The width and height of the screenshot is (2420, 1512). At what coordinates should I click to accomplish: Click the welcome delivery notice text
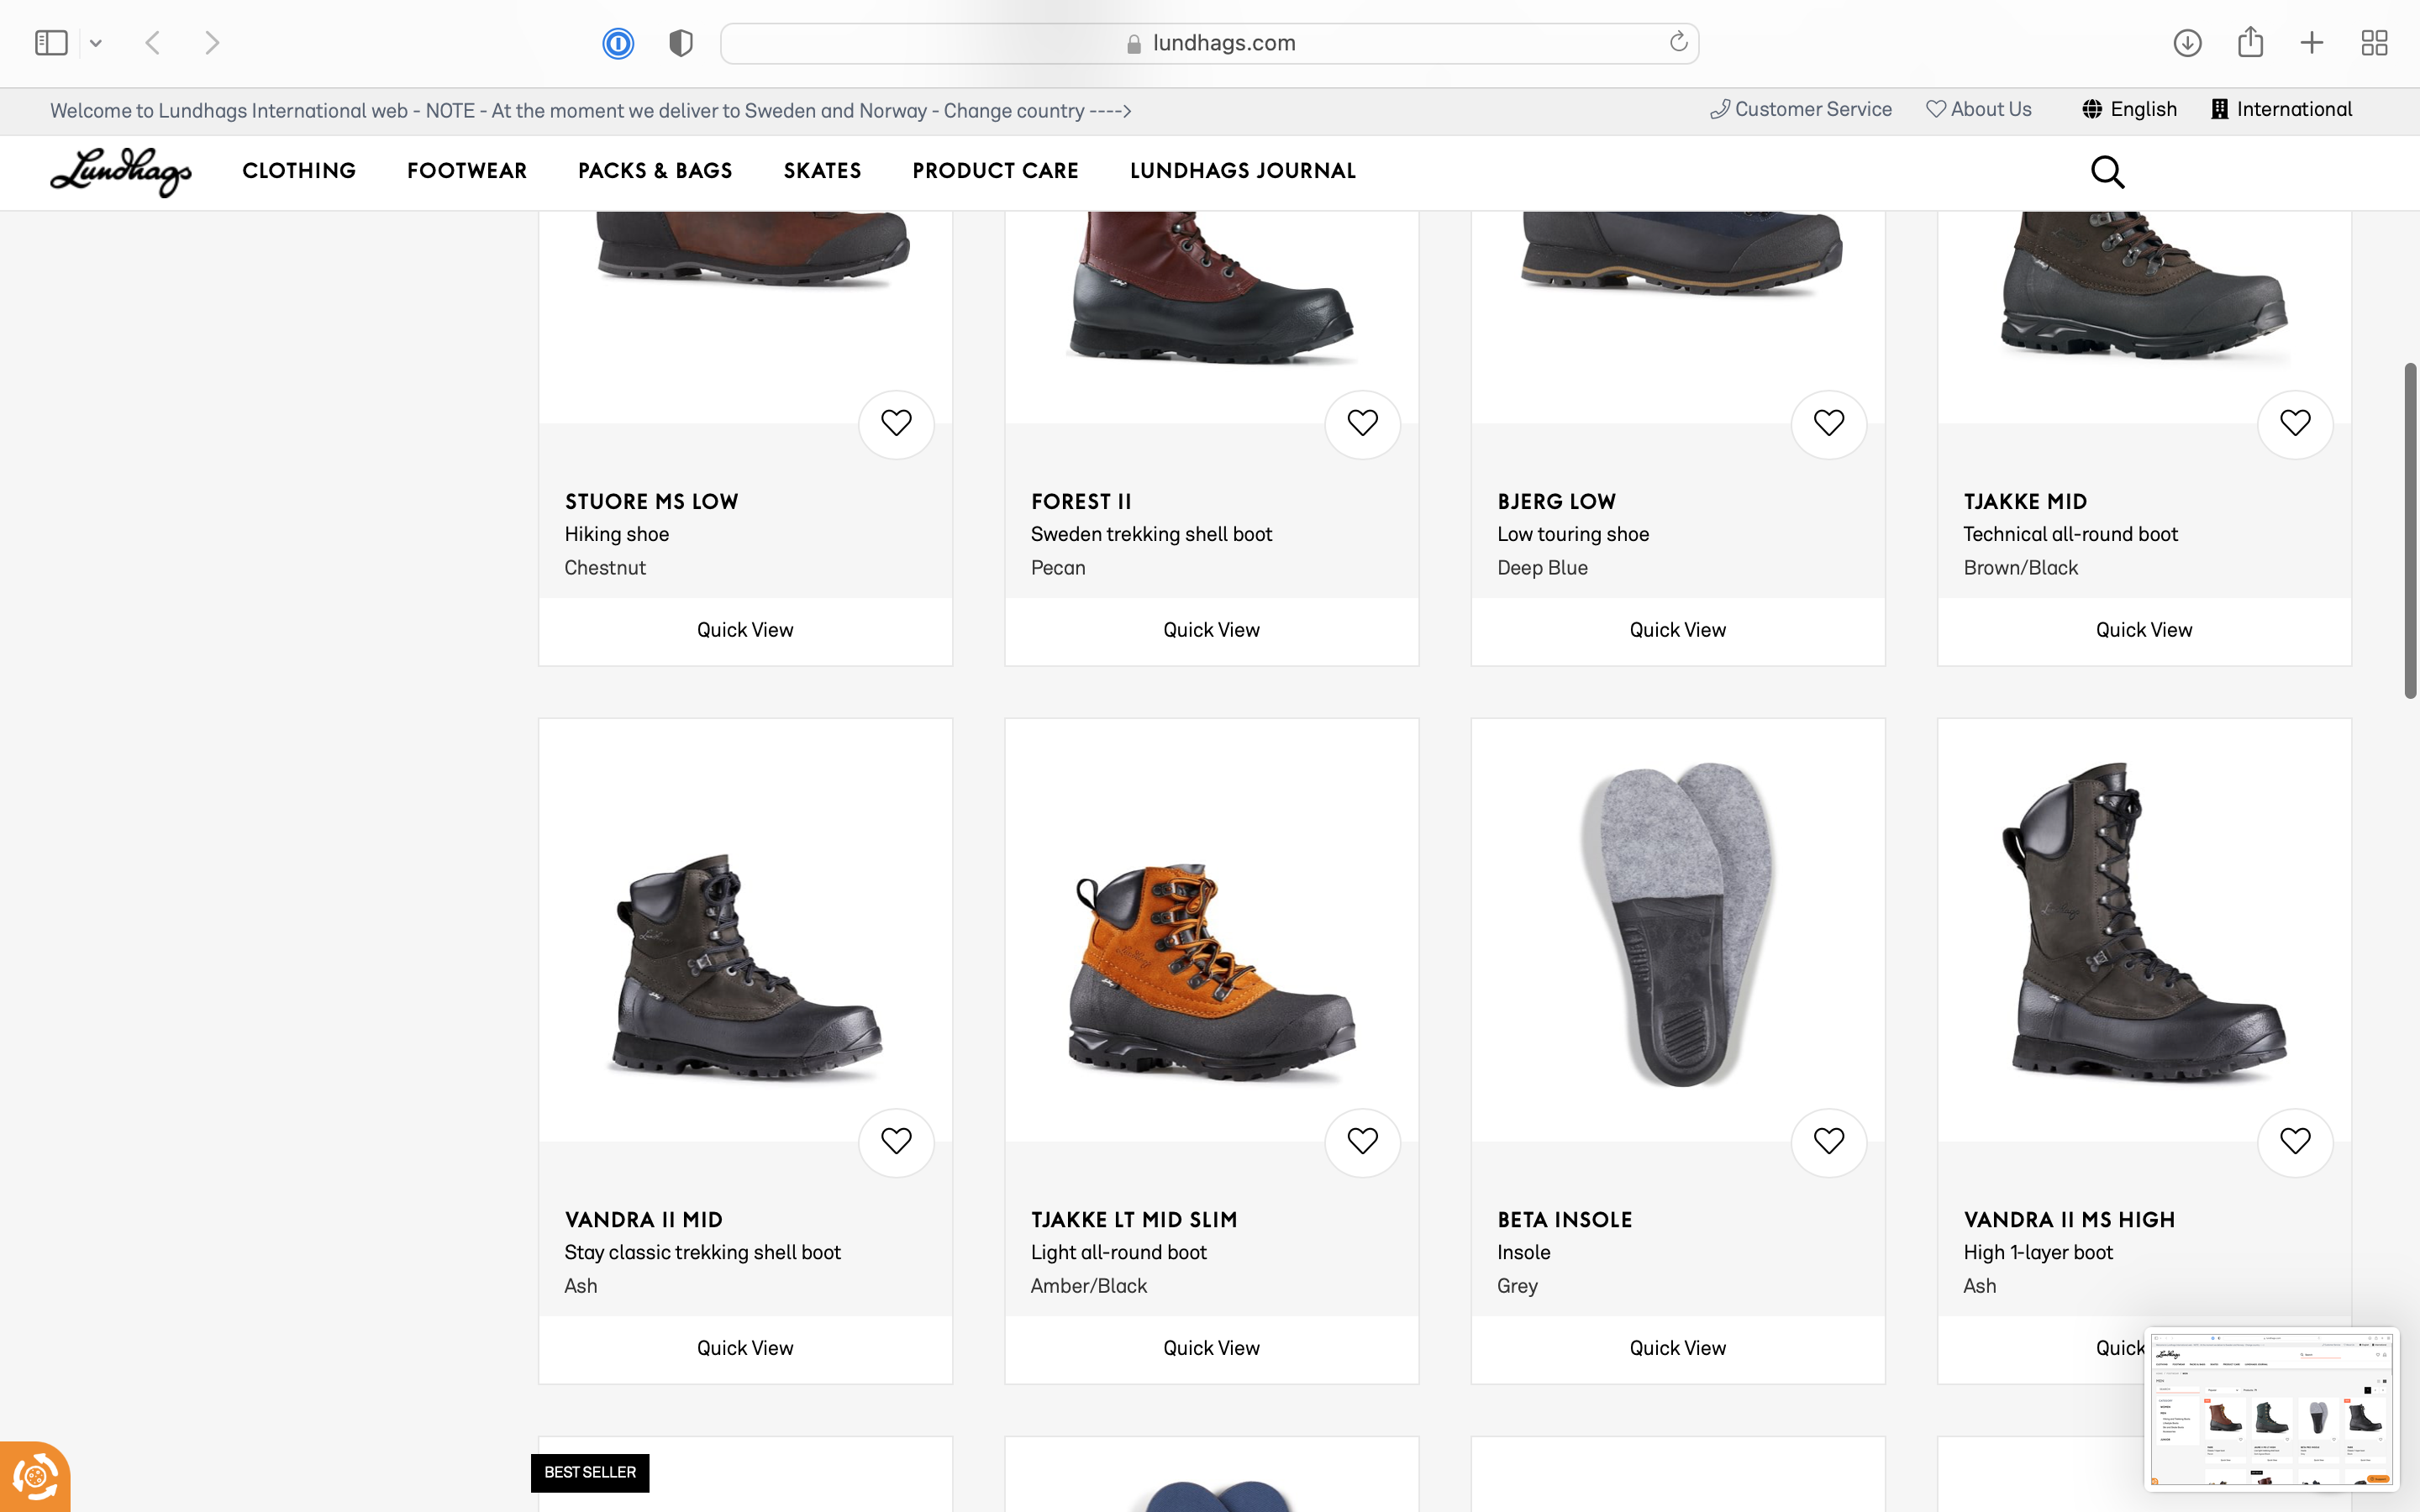pyautogui.click(x=591, y=111)
